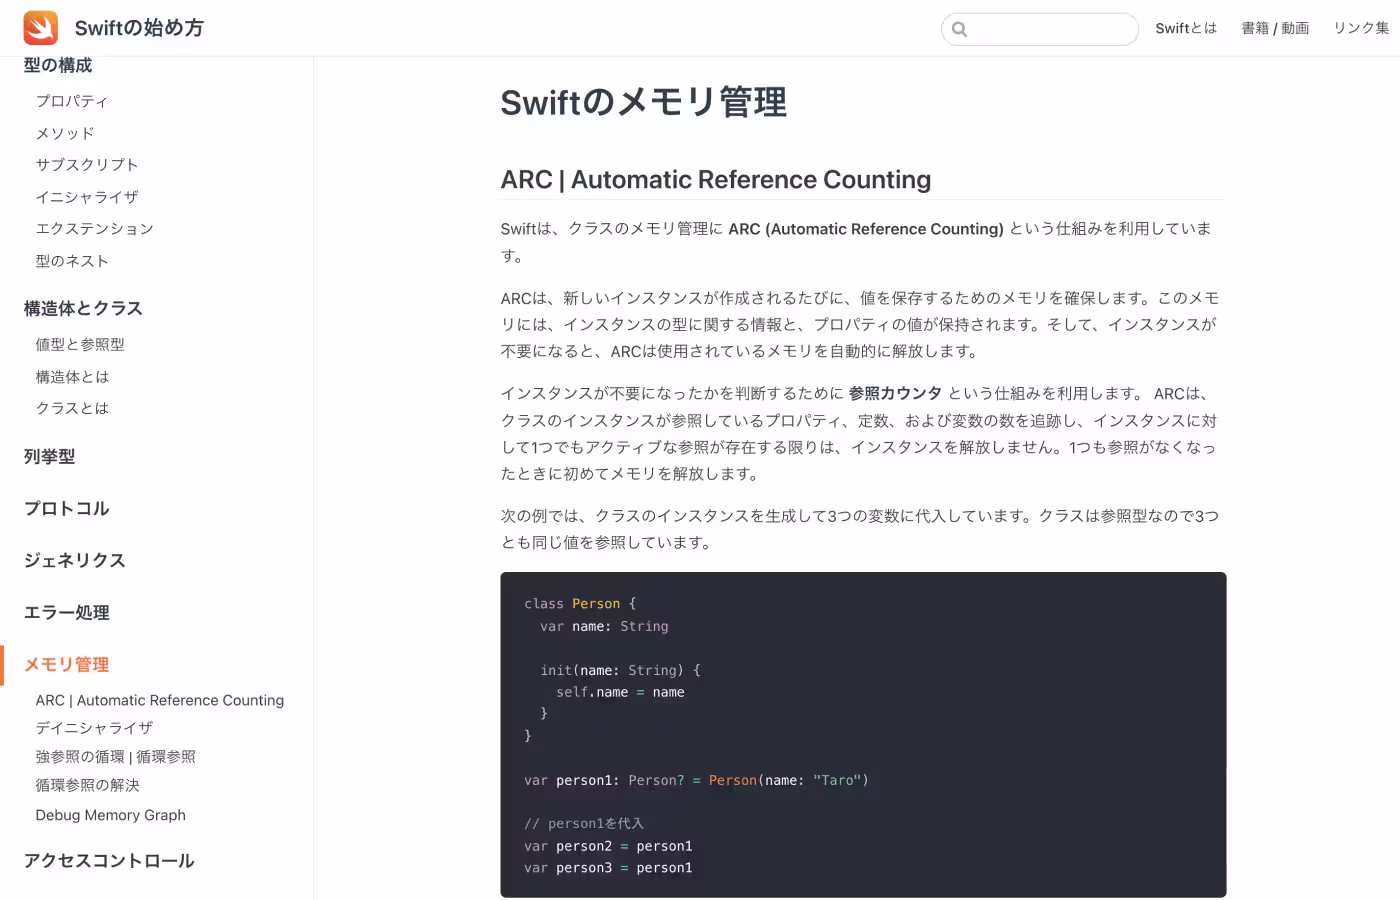1400x900 pixels.
Task: Click the Swift bird logo icon
Action: [x=41, y=28]
